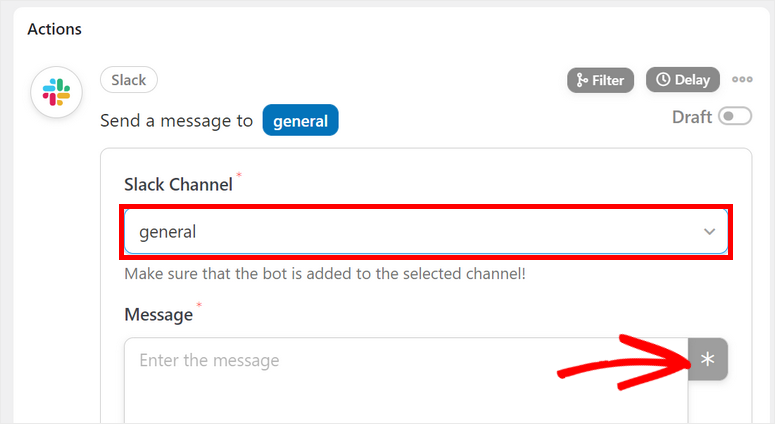The height and width of the screenshot is (424, 775).
Task: Click the Actions section heading
Action: pyautogui.click(x=54, y=29)
